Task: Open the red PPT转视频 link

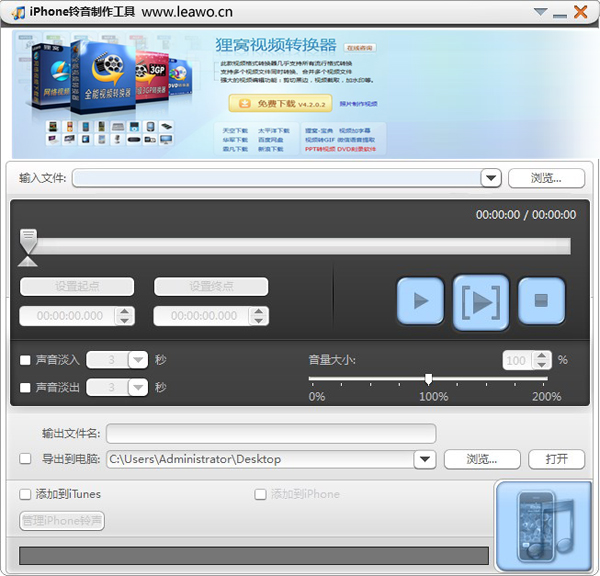Action: (x=320, y=149)
